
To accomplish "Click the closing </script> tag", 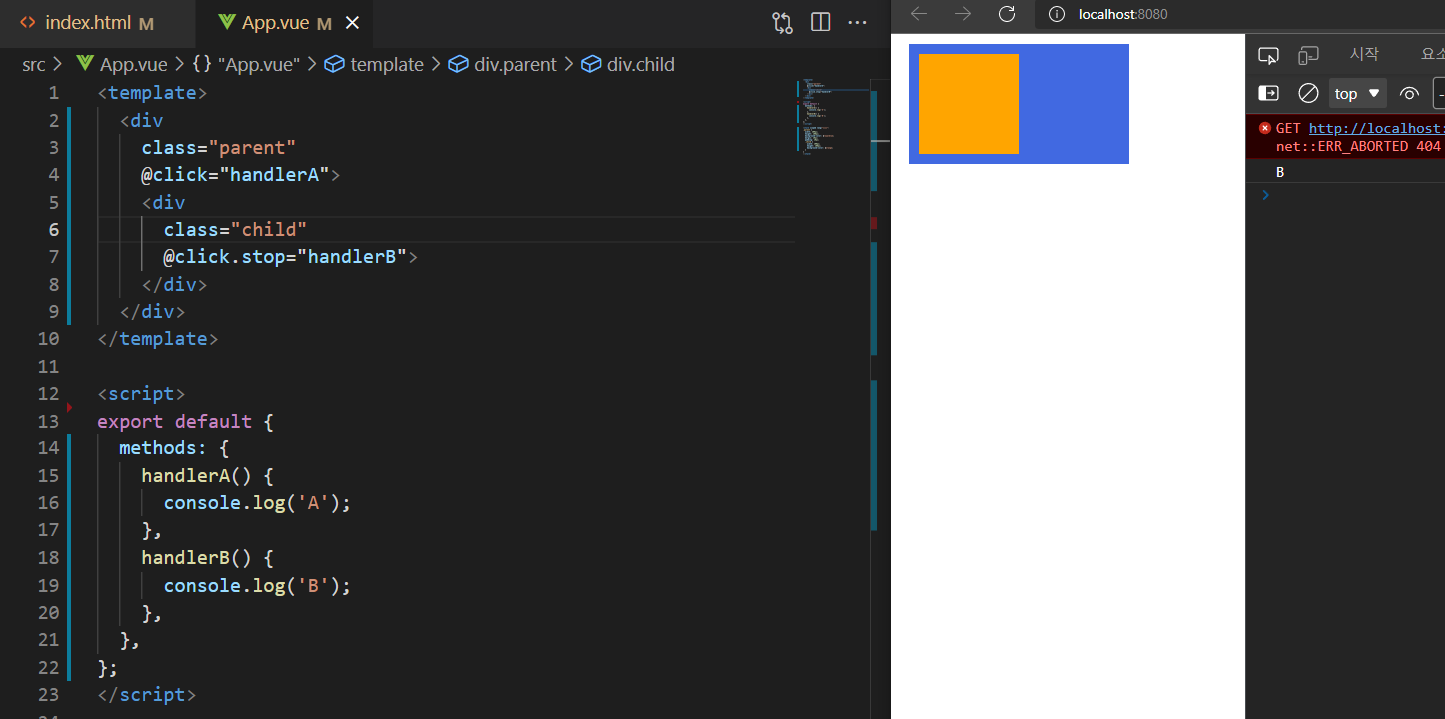I will tap(147, 694).
